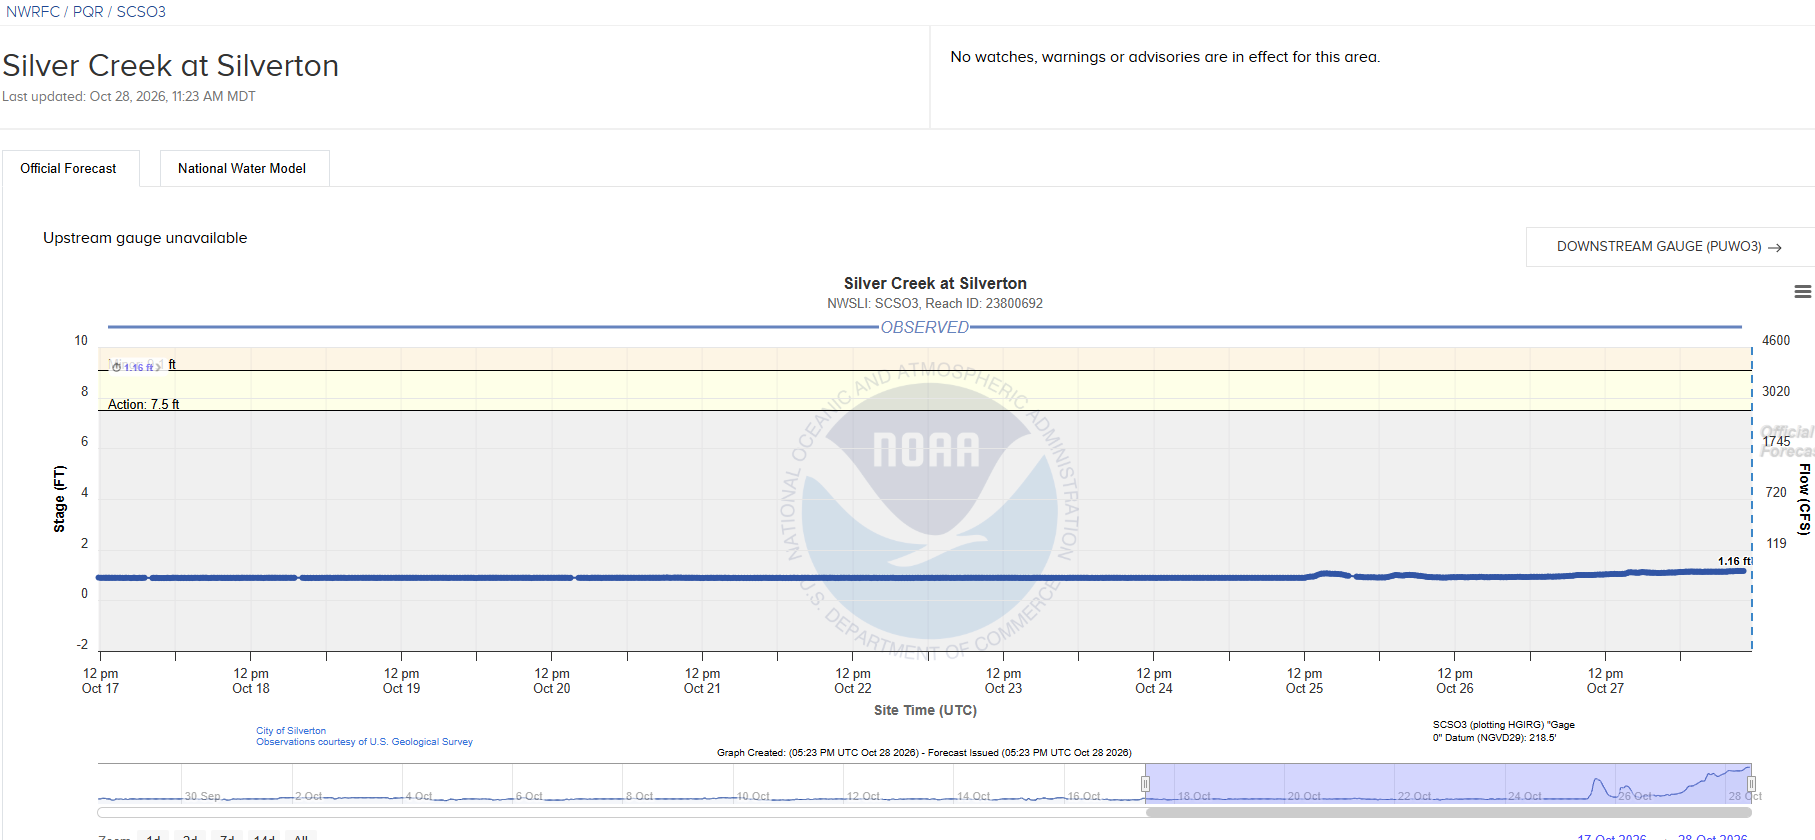Switch to the Official Forecast tab
1815x840 pixels.
point(69,168)
